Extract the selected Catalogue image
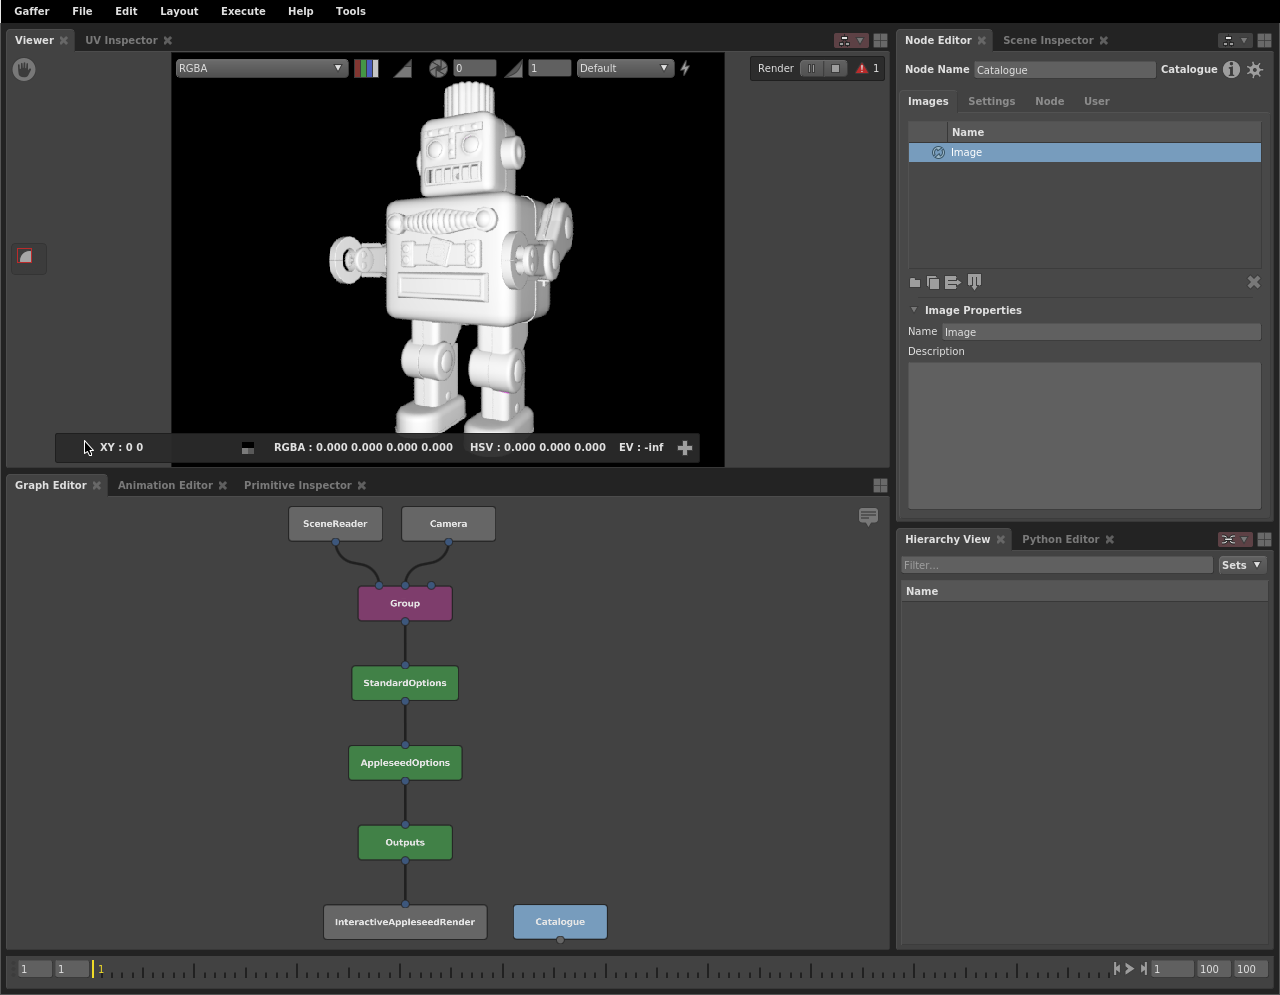The width and height of the screenshot is (1280, 995). (974, 283)
